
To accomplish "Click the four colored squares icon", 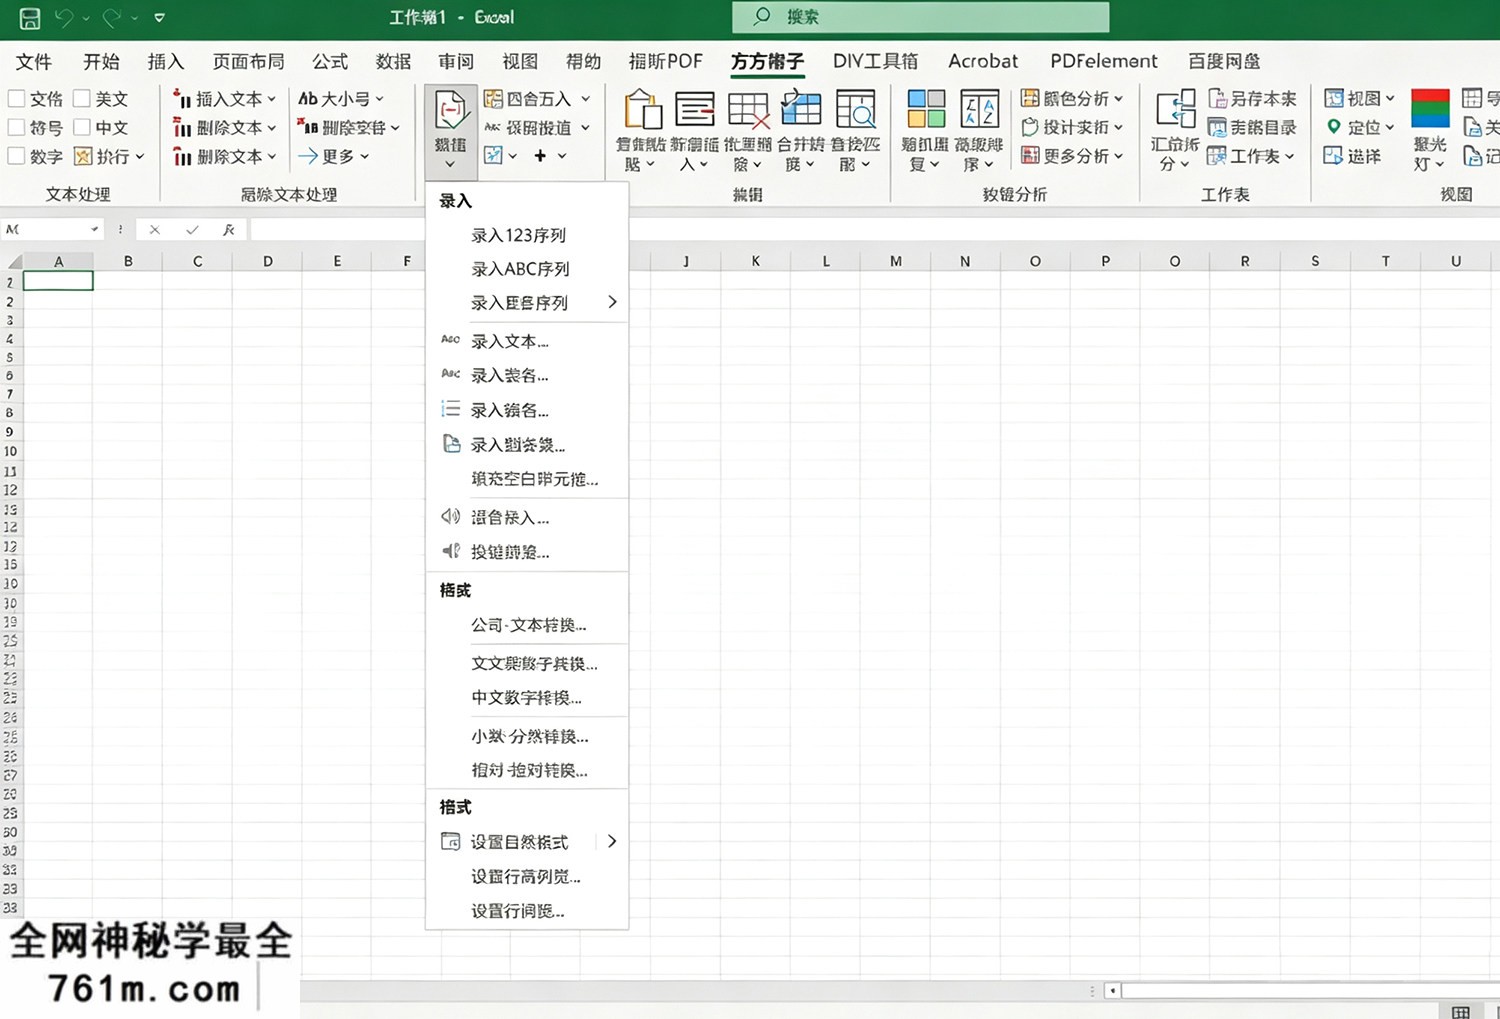I will 926,108.
